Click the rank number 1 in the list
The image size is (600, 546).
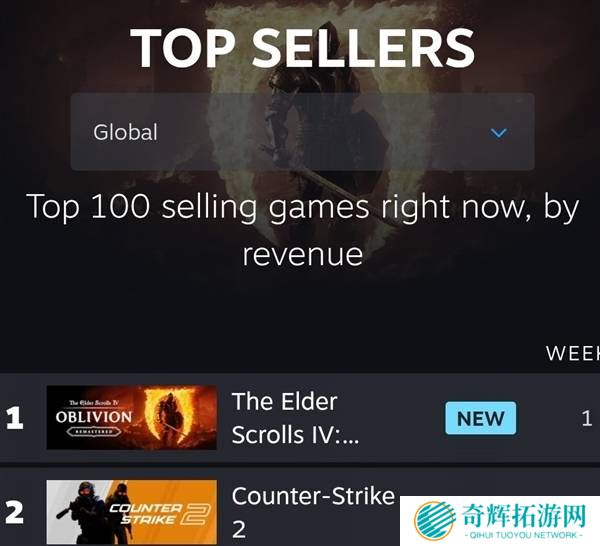[15, 417]
